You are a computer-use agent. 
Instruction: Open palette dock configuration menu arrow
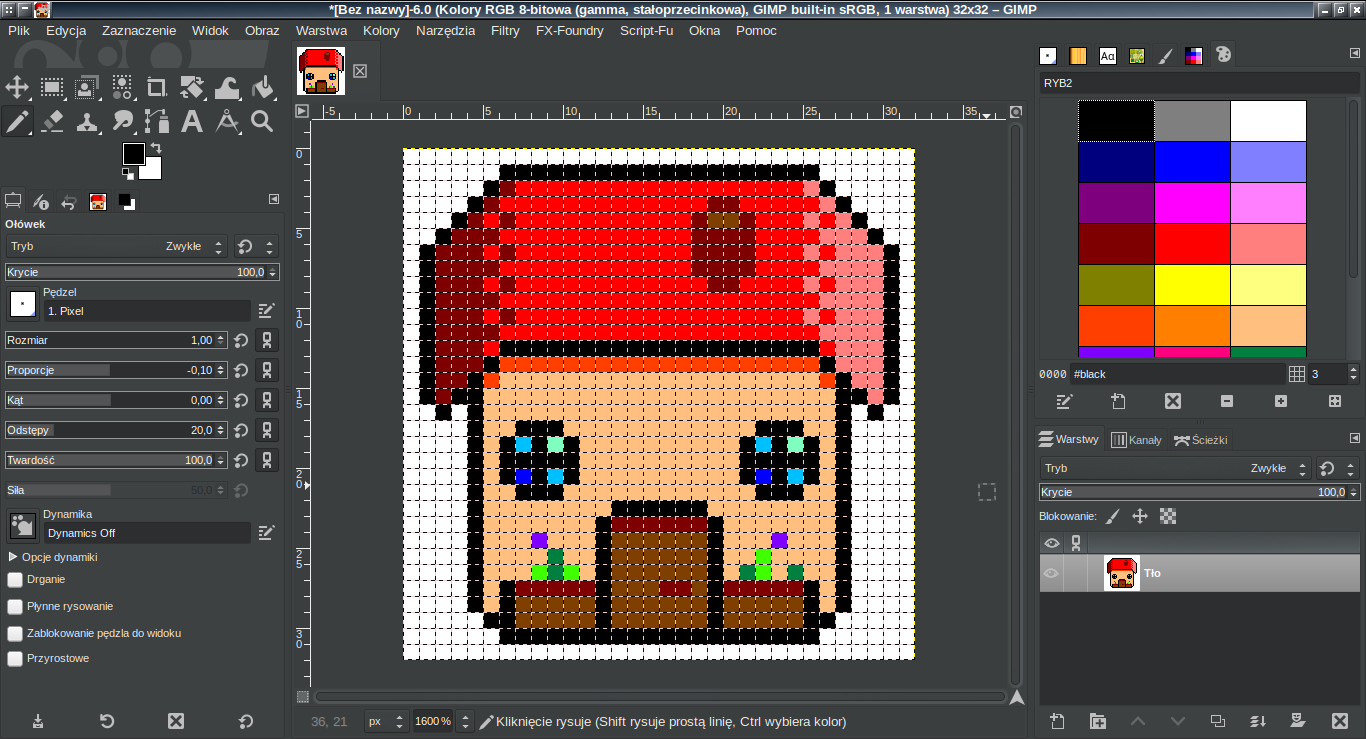coord(1355,54)
